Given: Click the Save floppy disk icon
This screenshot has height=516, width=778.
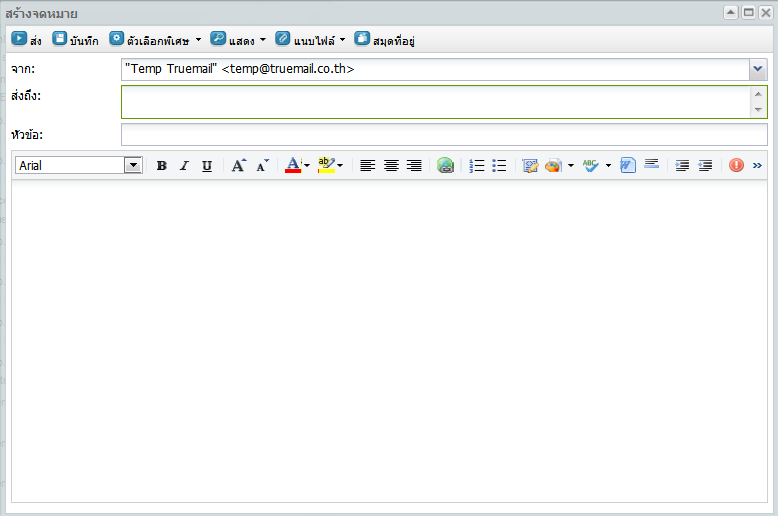Looking at the screenshot, I should click(x=60, y=39).
